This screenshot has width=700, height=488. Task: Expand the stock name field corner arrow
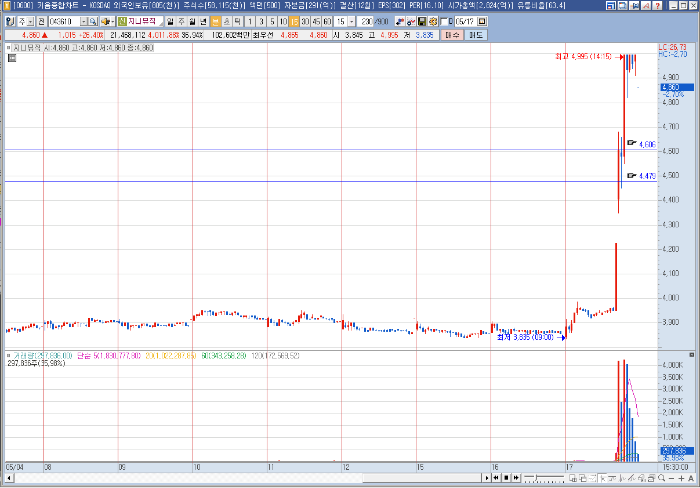[161, 24]
